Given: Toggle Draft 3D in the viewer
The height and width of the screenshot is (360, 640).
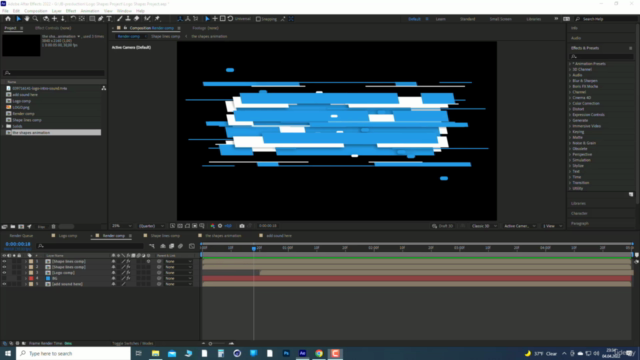Looking at the screenshot, I should [442, 226].
